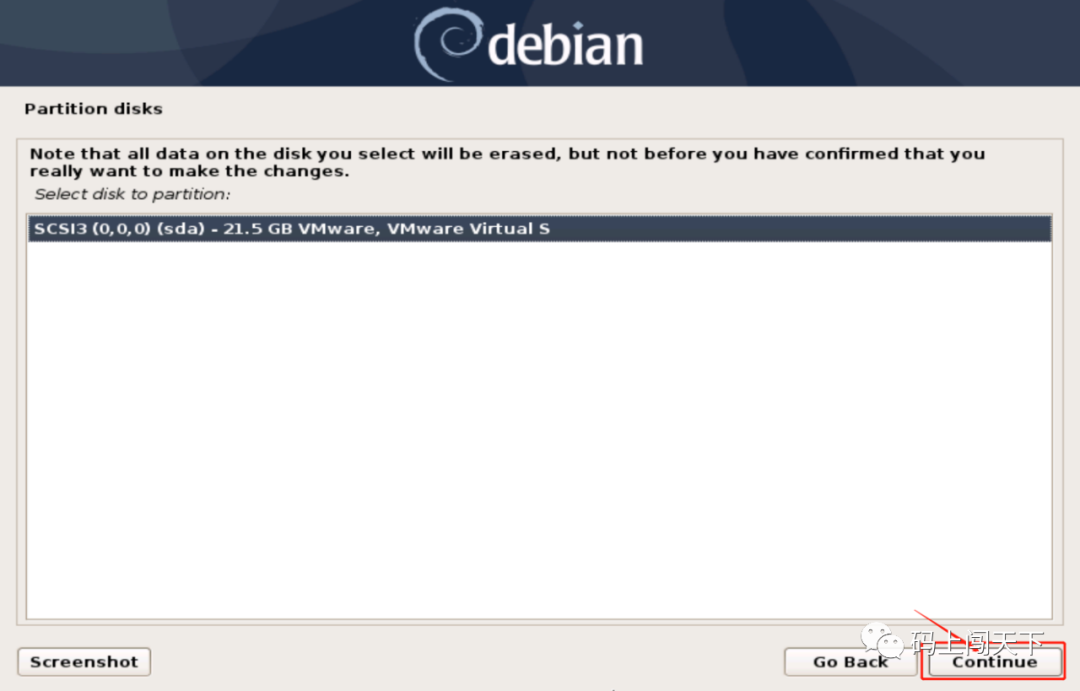Go Back to the previous step

click(850, 662)
